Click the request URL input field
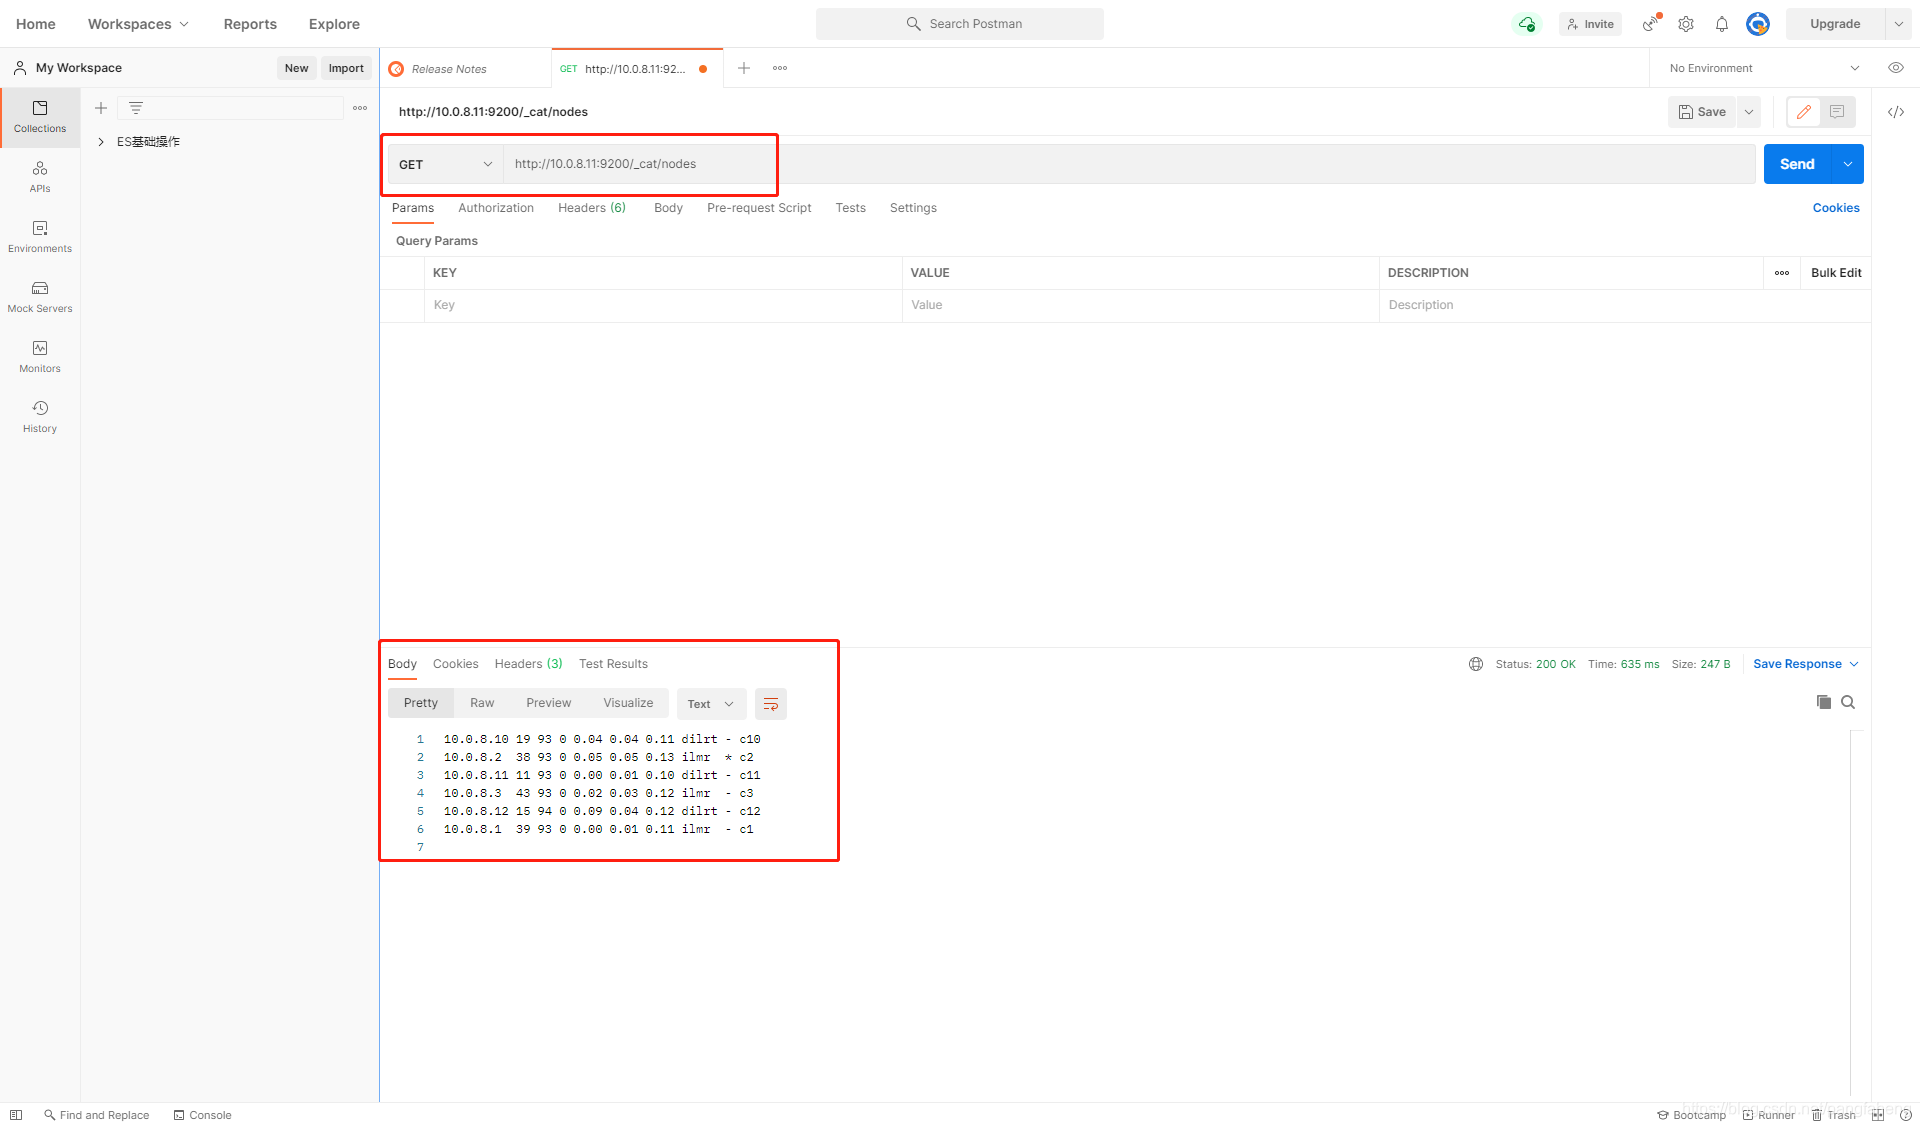The image size is (1920, 1127). coord(1129,164)
